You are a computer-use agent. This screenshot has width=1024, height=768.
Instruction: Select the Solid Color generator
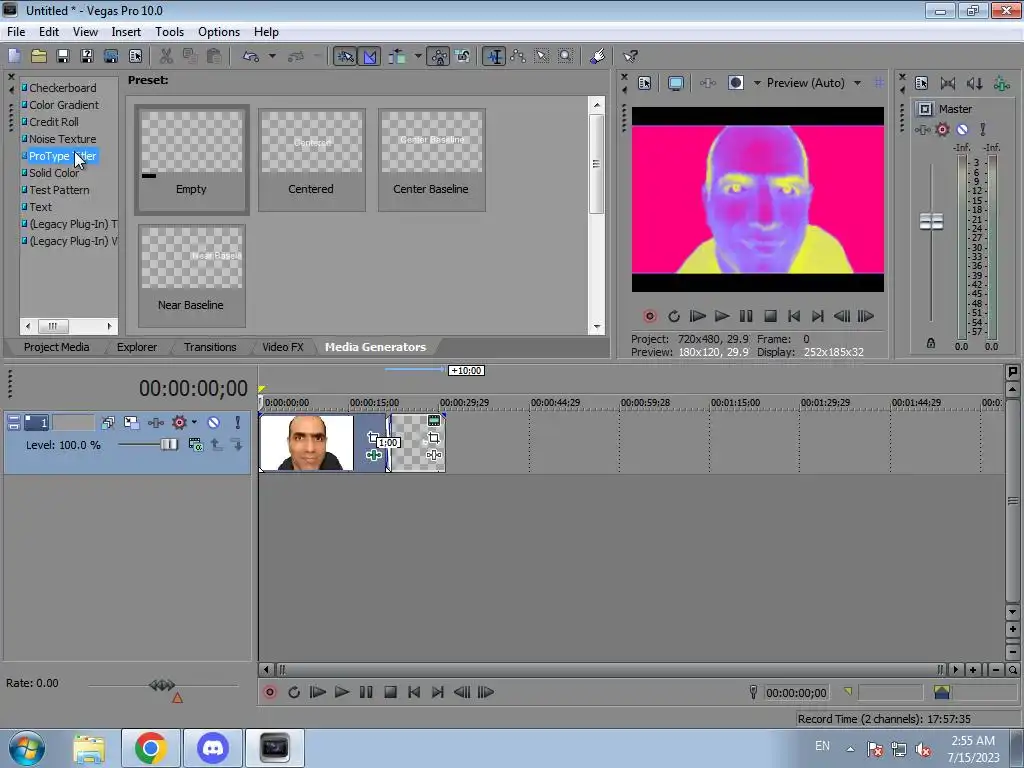pyautogui.click(x=54, y=173)
